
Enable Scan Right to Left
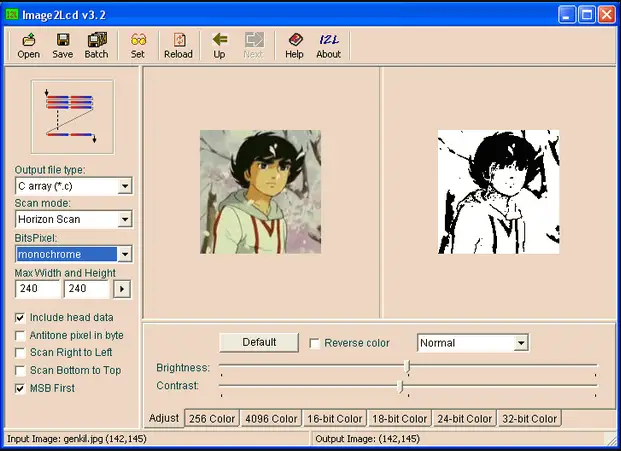click(20, 352)
